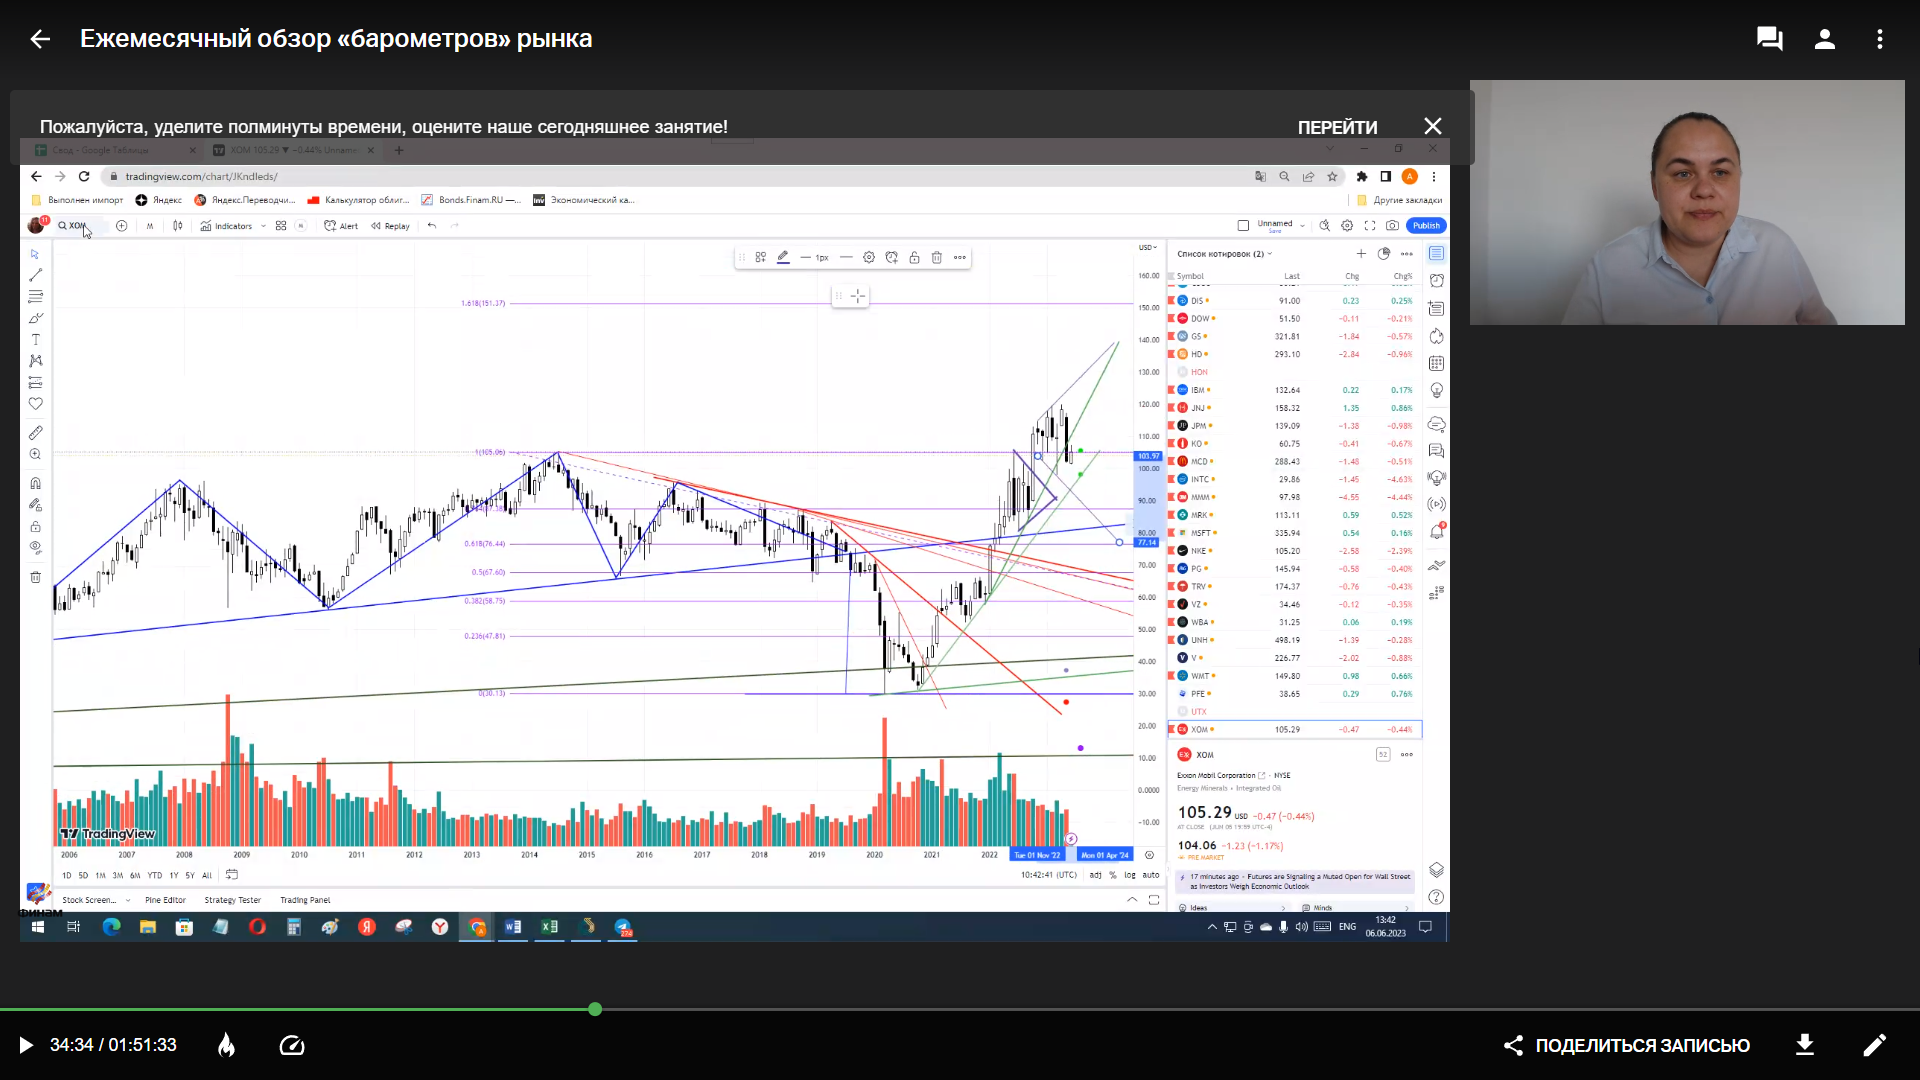Open chart settings gear icon

pyautogui.click(x=1347, y=226)
